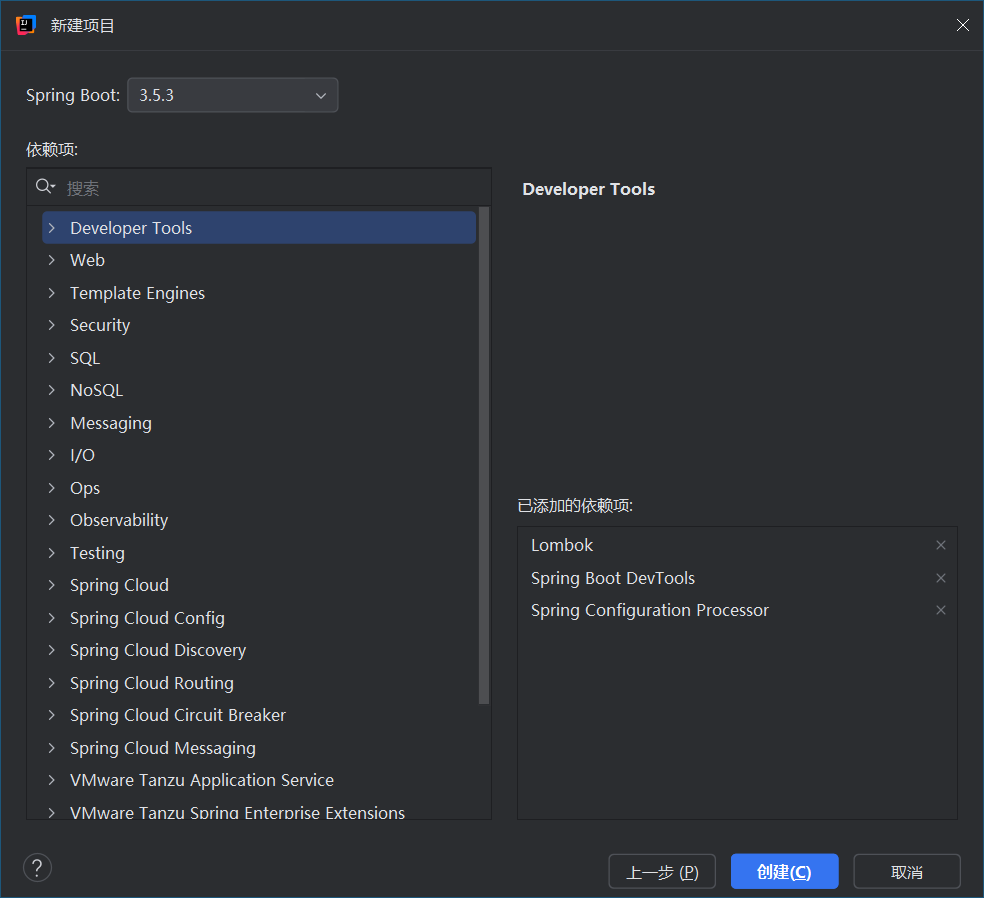Screen dimensions: 984x898
Task: Expand Spring Cloud Routing chevron
Action: pos(52,683)
